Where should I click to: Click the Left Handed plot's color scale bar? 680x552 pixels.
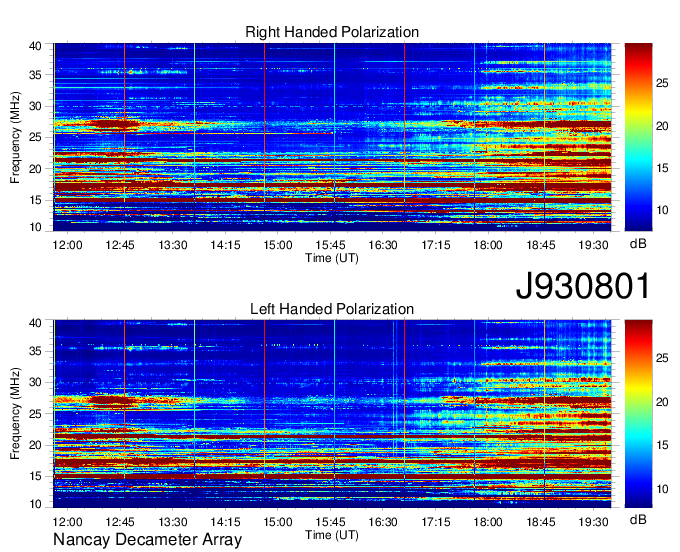coord(638,414)
